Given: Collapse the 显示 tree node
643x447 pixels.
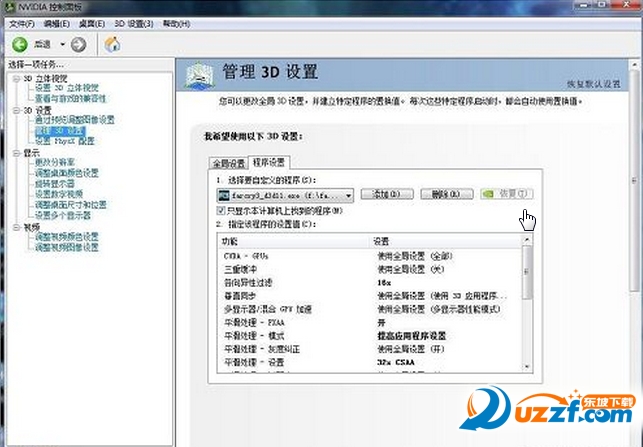Looking at the screenshot, I should 16,153.
